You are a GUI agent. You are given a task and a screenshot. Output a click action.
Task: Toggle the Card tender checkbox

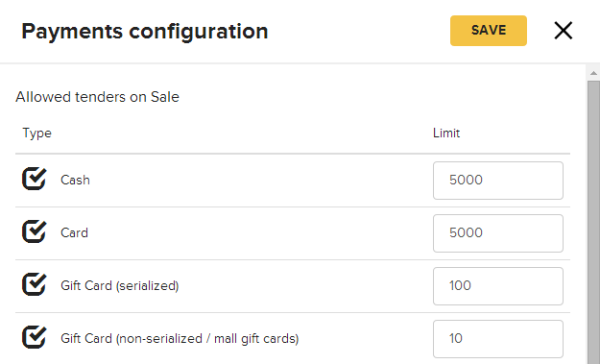[x=34, y=232]
